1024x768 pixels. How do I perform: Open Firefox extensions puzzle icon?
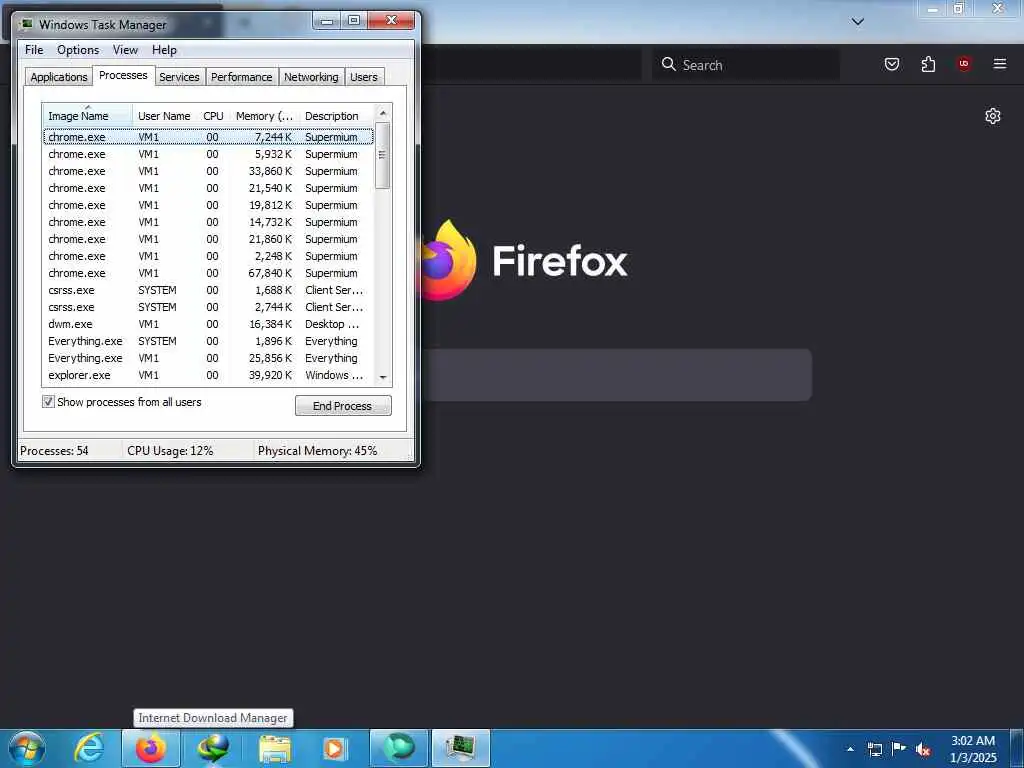pos(928,64)
